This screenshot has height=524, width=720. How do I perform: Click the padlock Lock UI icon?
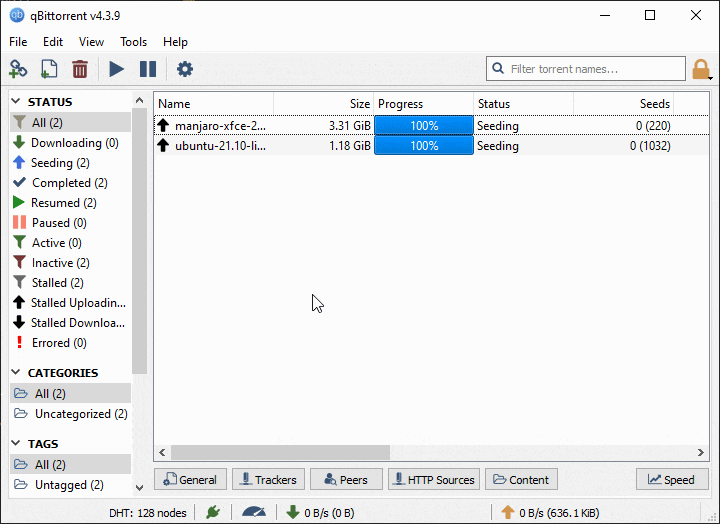701,69
